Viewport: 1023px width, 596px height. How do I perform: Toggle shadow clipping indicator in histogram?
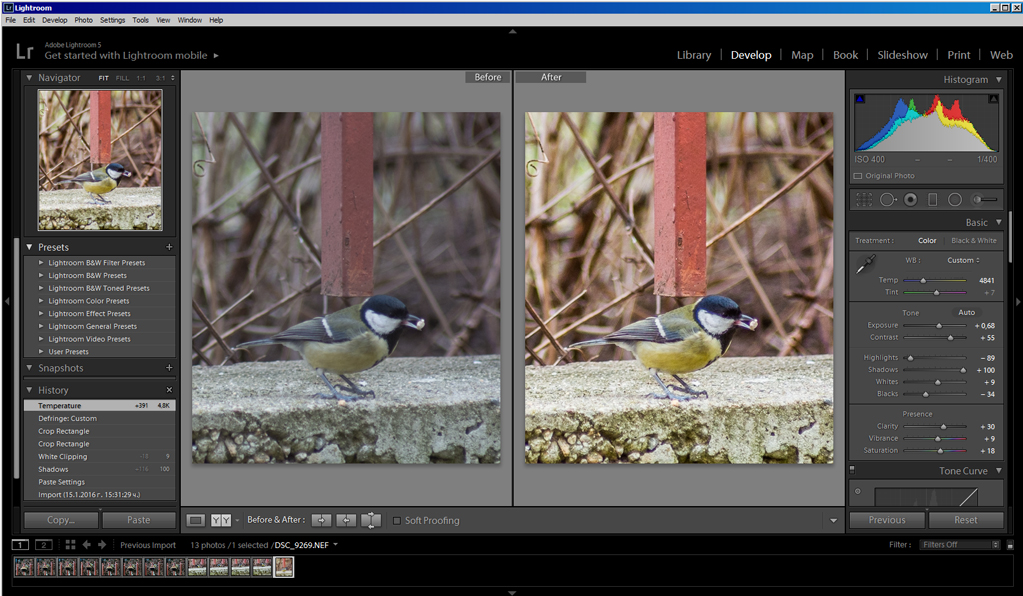tap(859, 99)
